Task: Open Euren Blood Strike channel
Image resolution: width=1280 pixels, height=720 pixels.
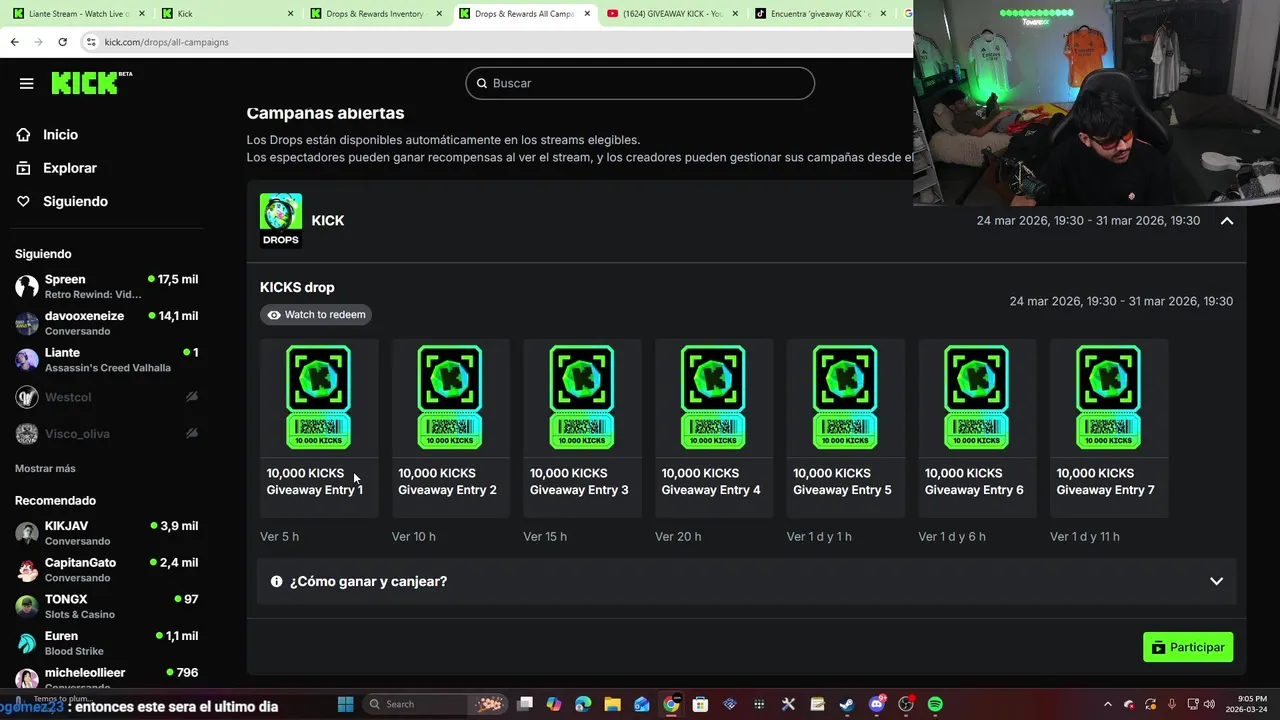Action: click(x=106, y=643)
